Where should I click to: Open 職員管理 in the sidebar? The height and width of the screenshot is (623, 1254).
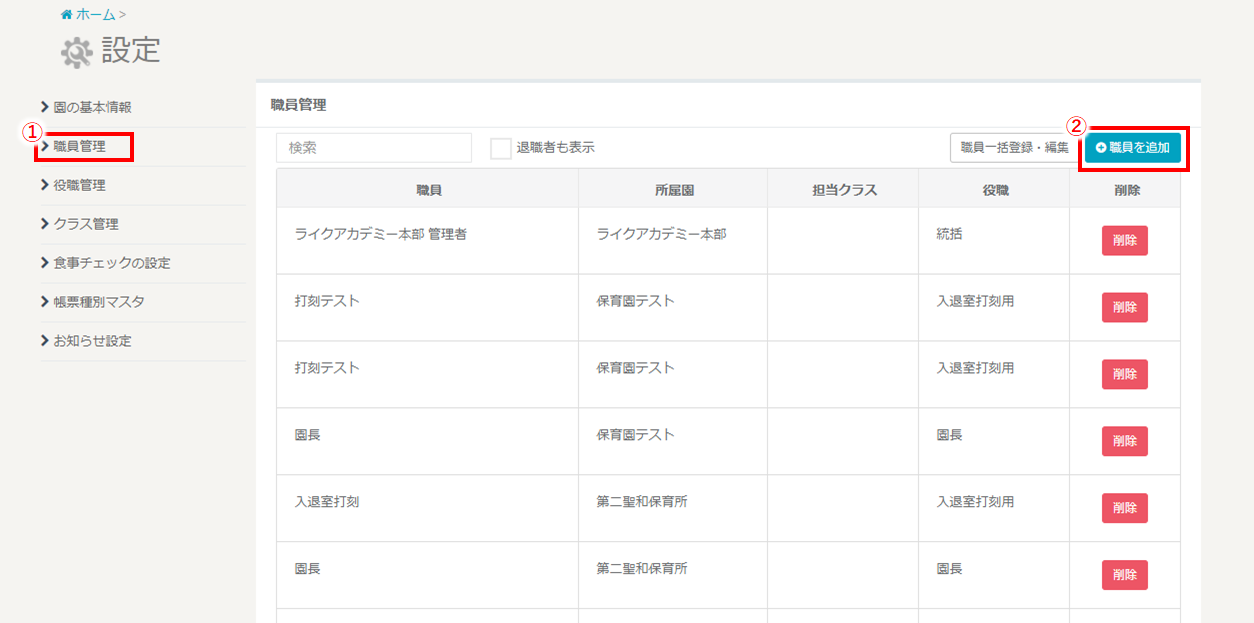coord(79,147)
